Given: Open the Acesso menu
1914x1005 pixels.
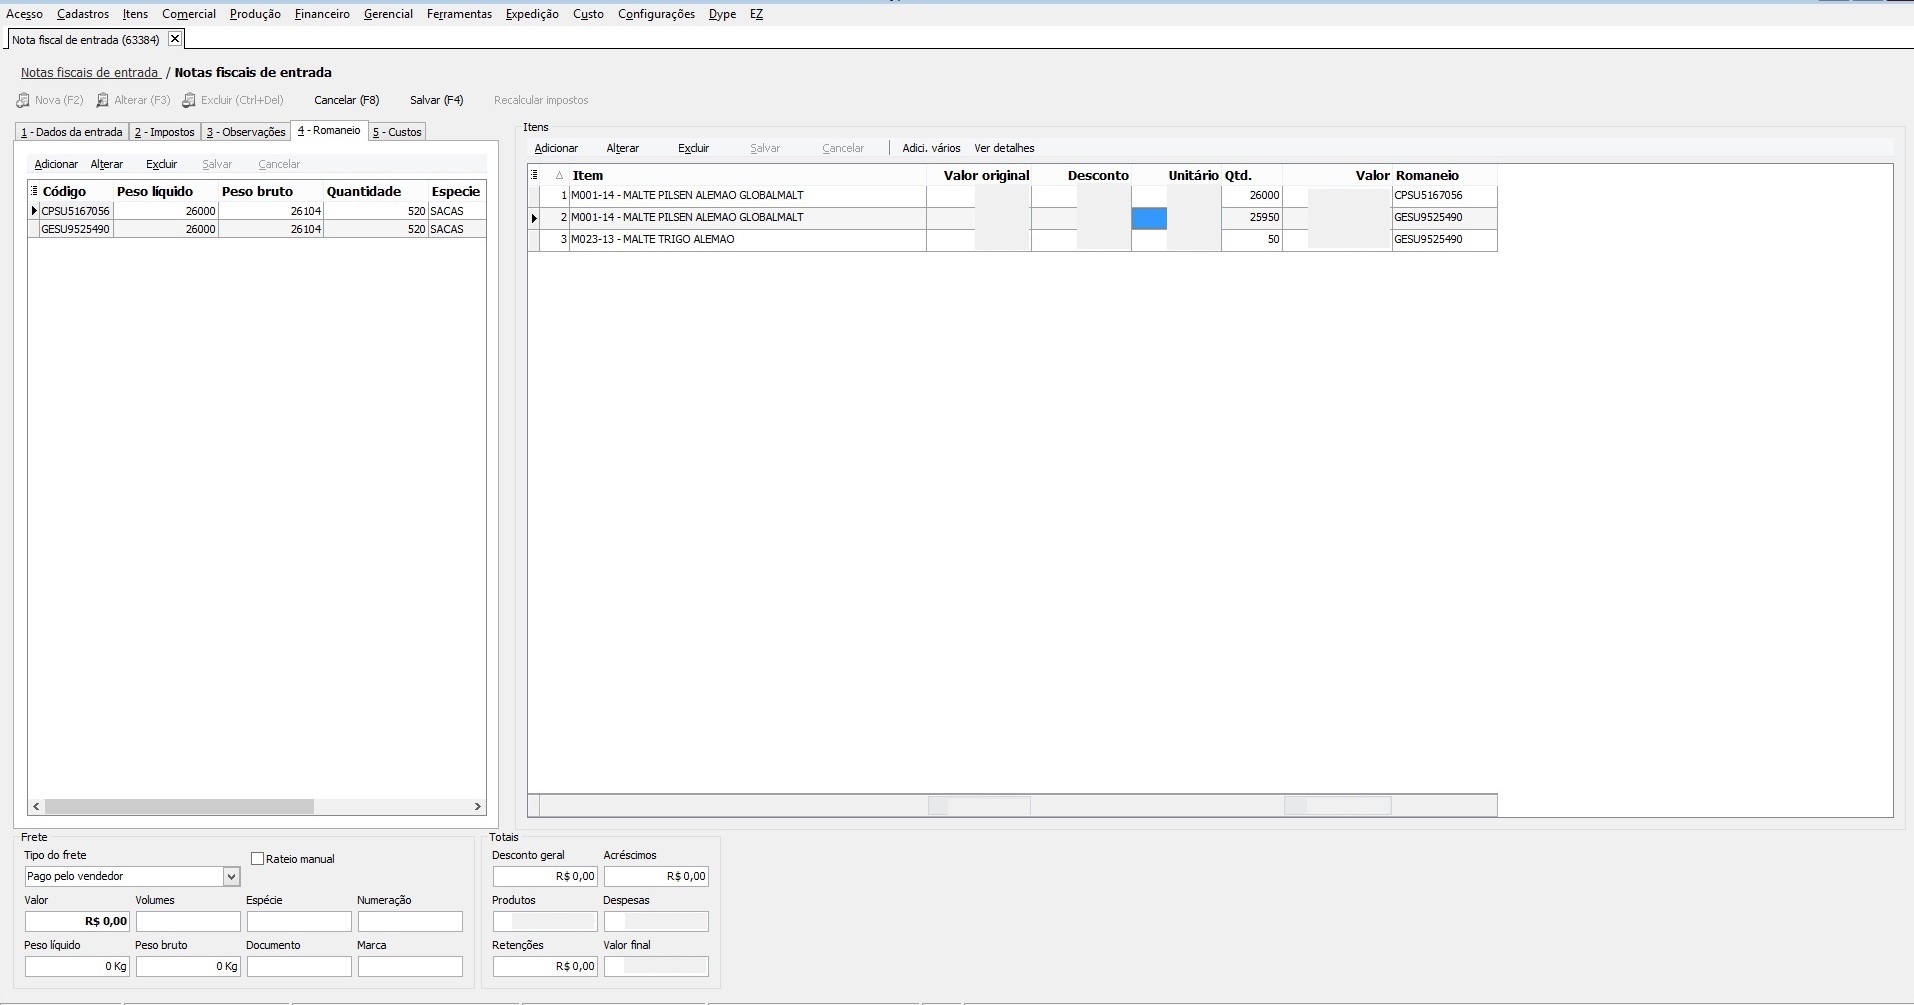Looking at the screenshot, I should 25,14.
